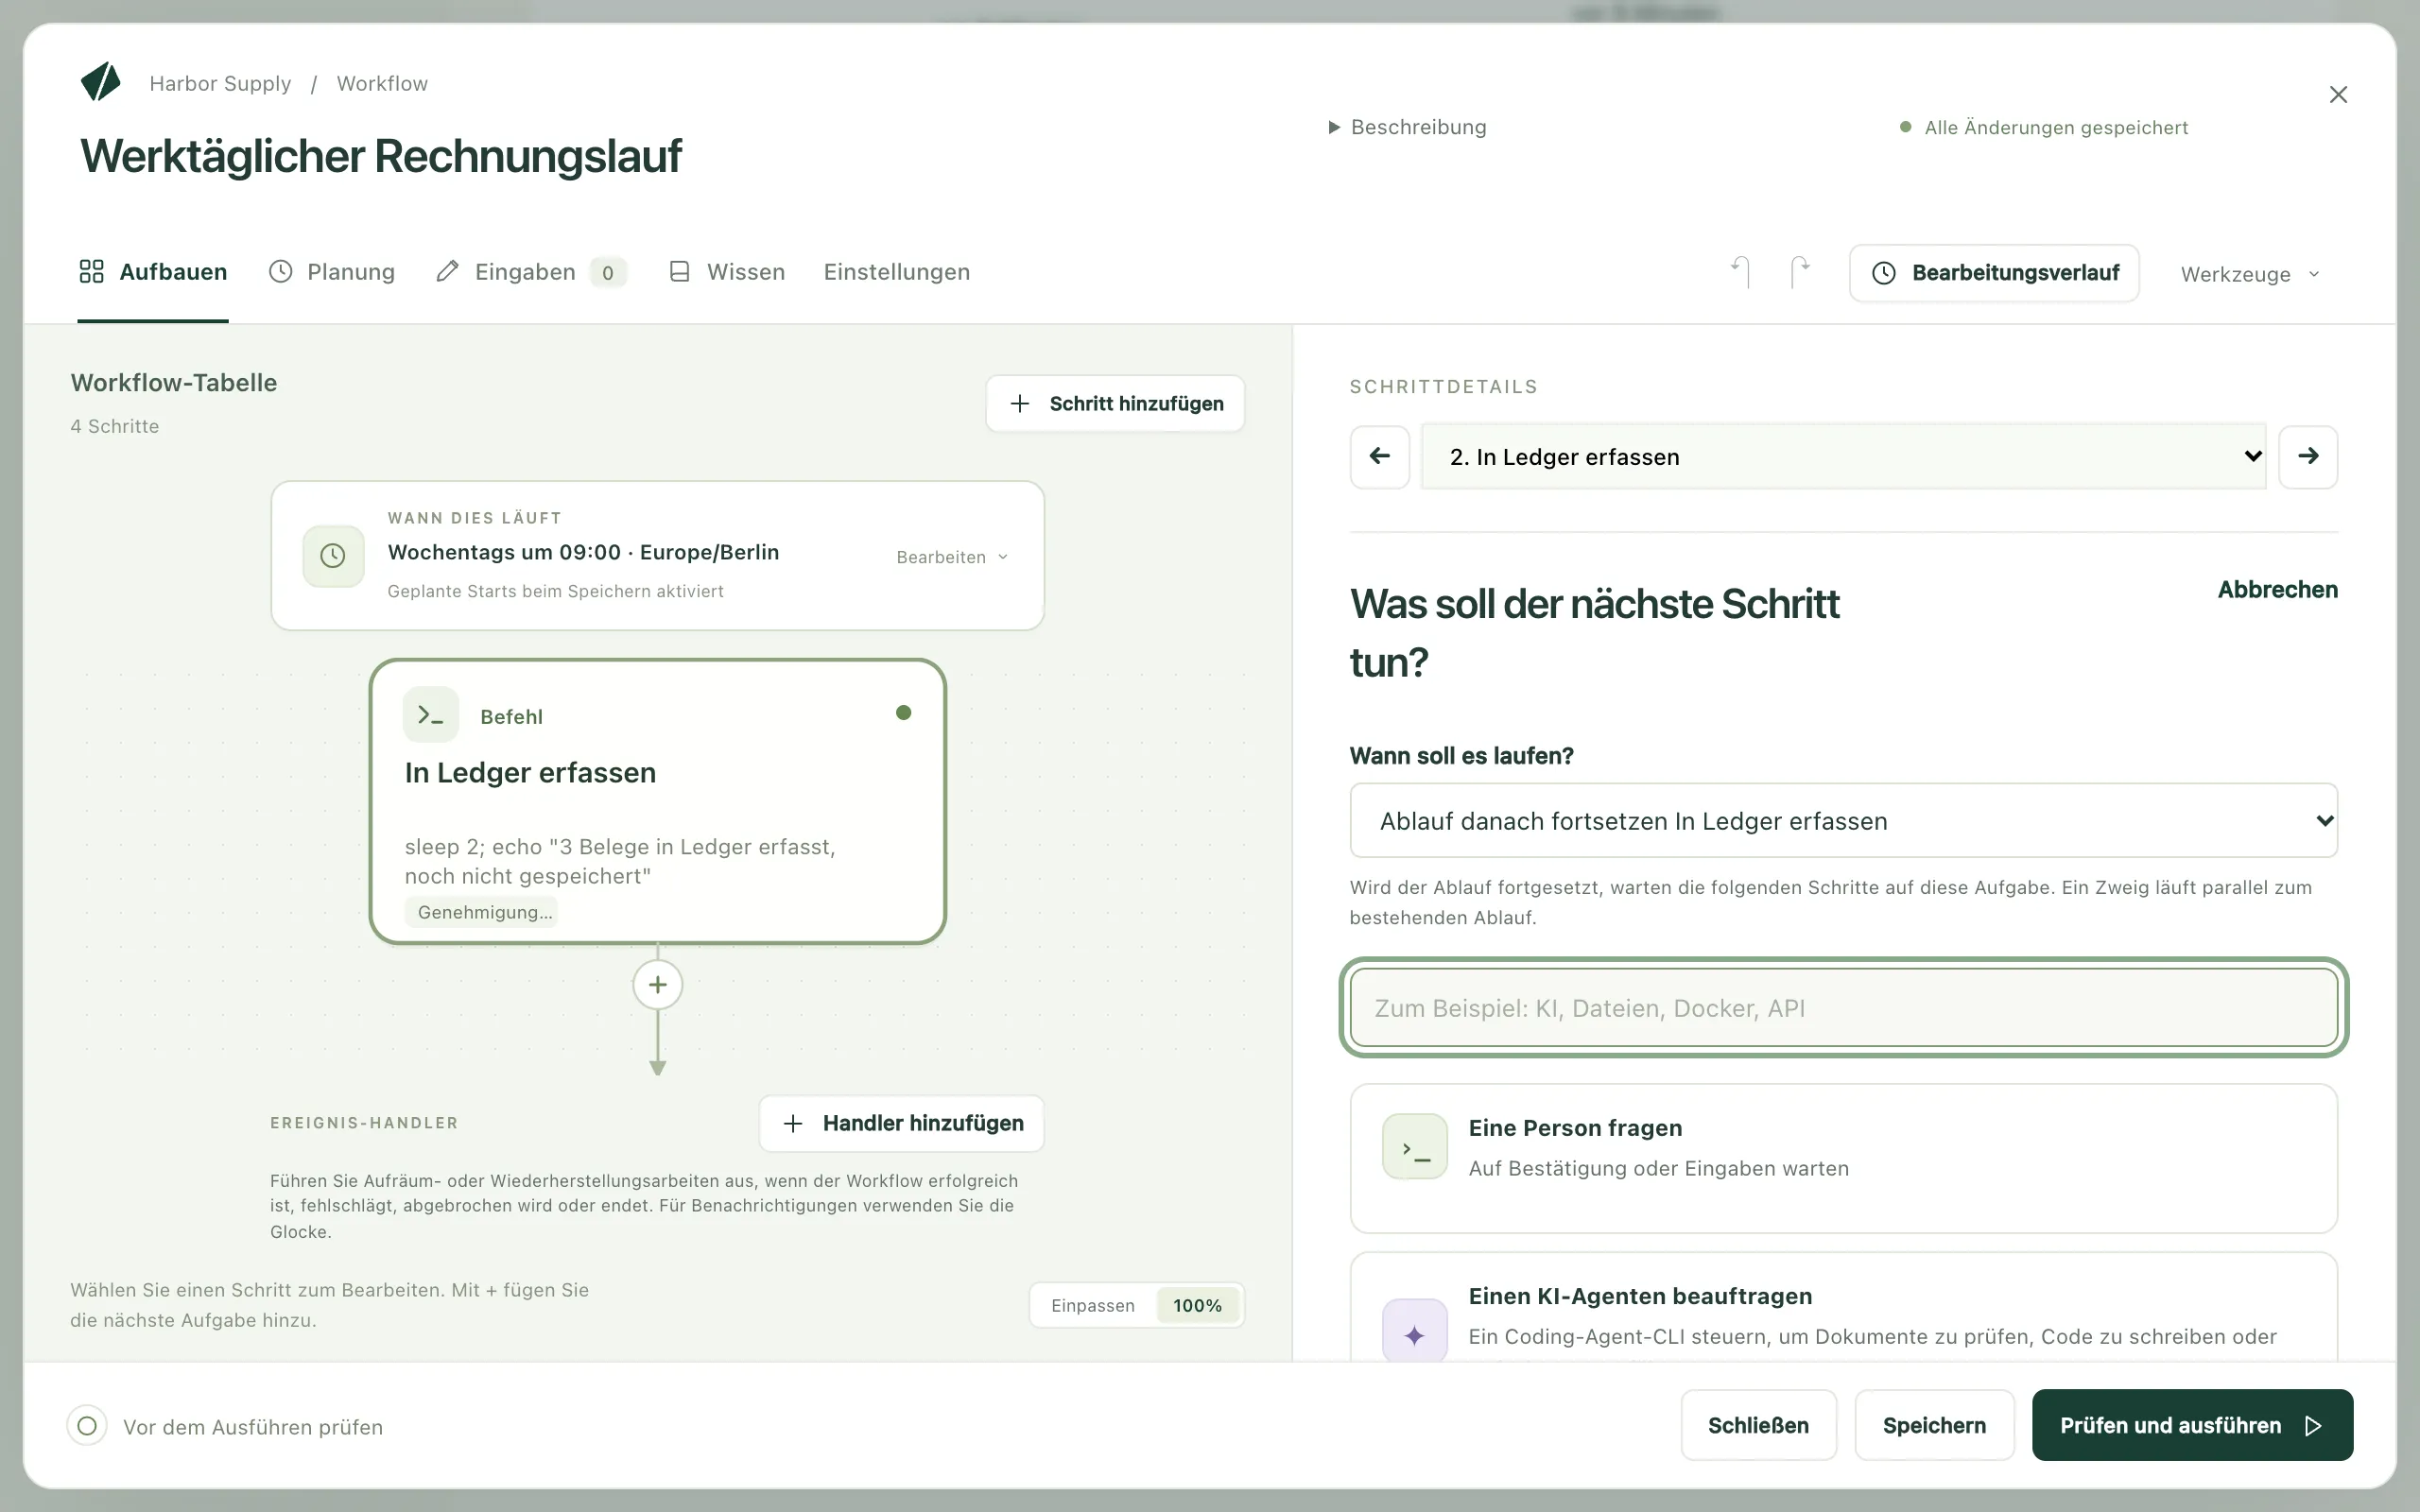Click the step search input field
2420x1512 pixels.
(1843, 1008)
